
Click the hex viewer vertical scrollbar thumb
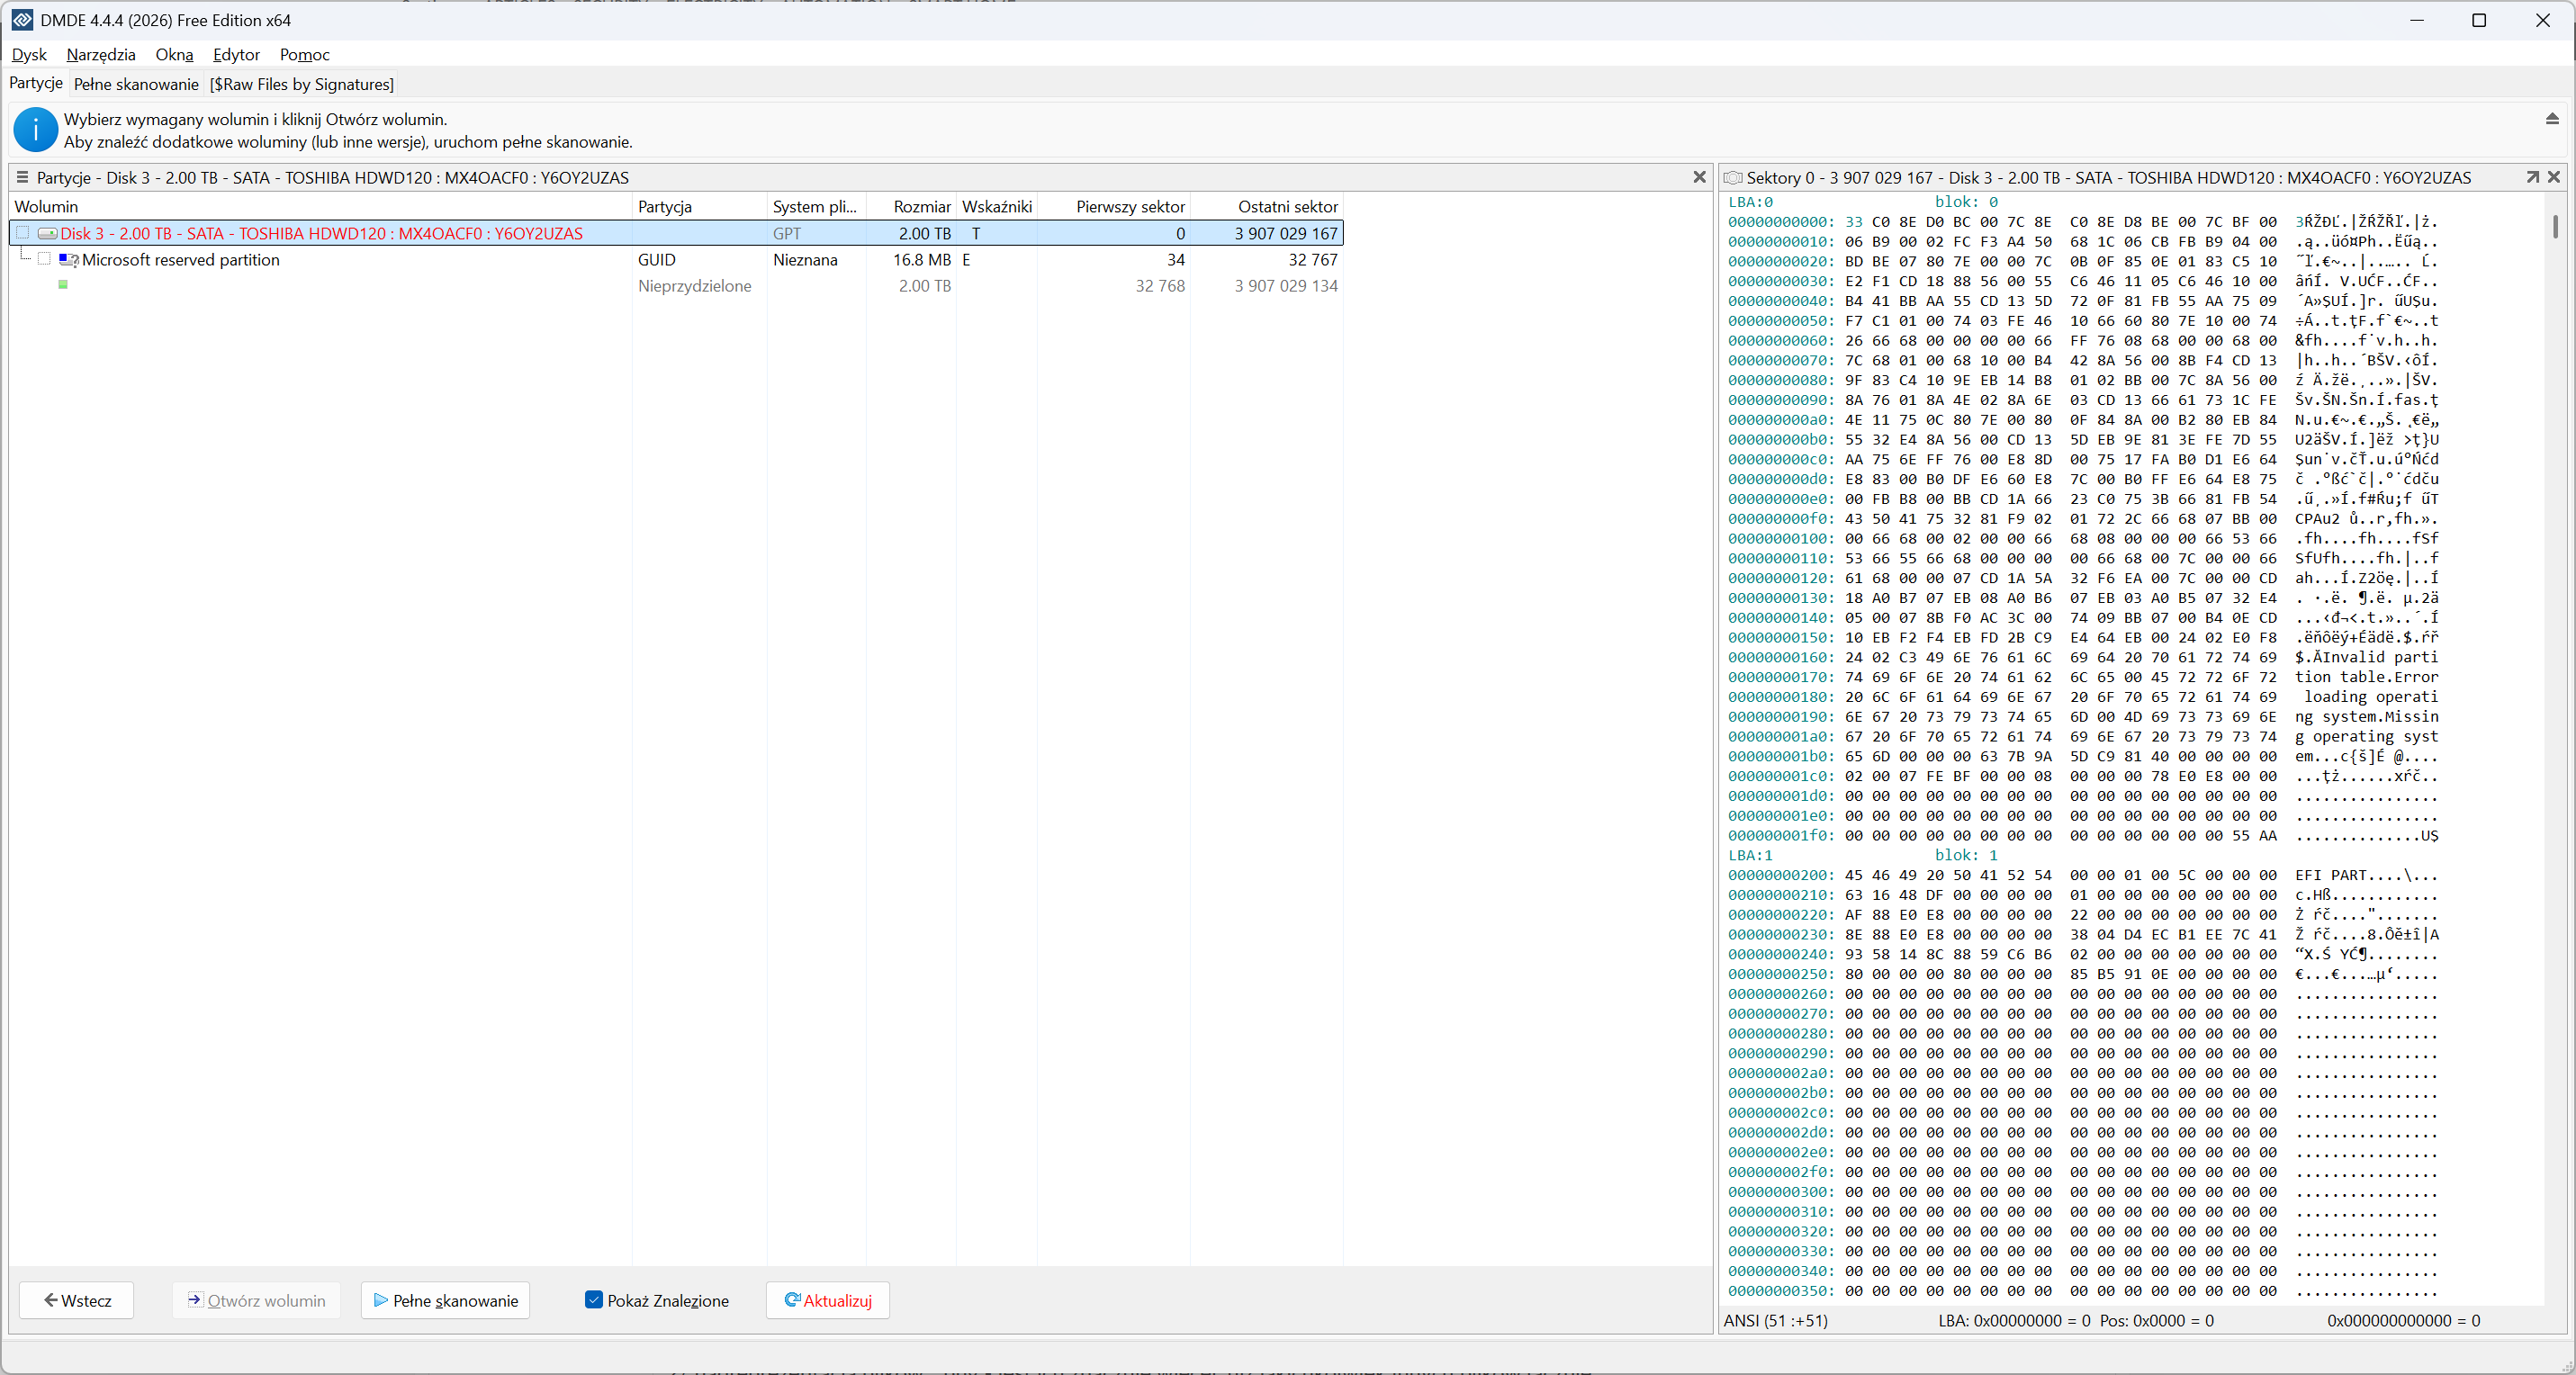[x=2555, y=227]
